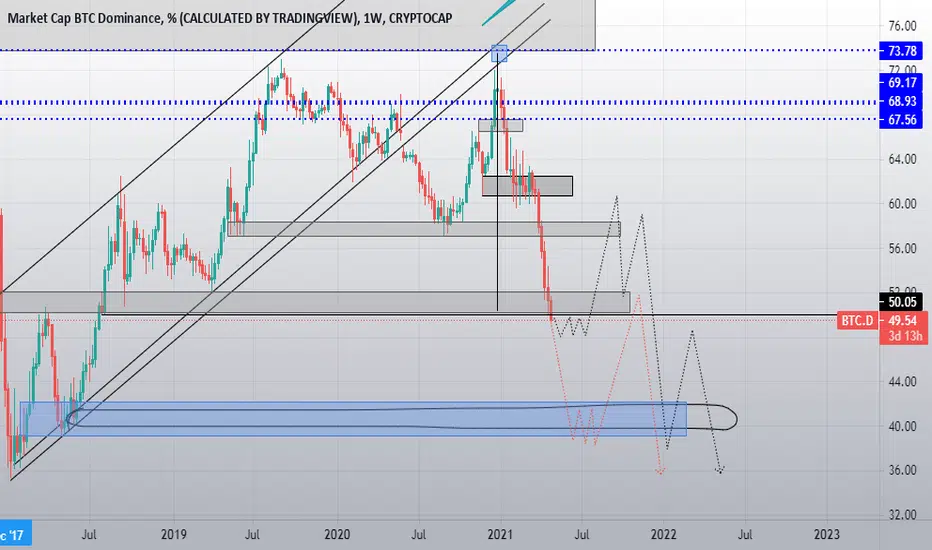Click the 2023 label on time axis
Viewport: 932px width, 550px height.
827,535
